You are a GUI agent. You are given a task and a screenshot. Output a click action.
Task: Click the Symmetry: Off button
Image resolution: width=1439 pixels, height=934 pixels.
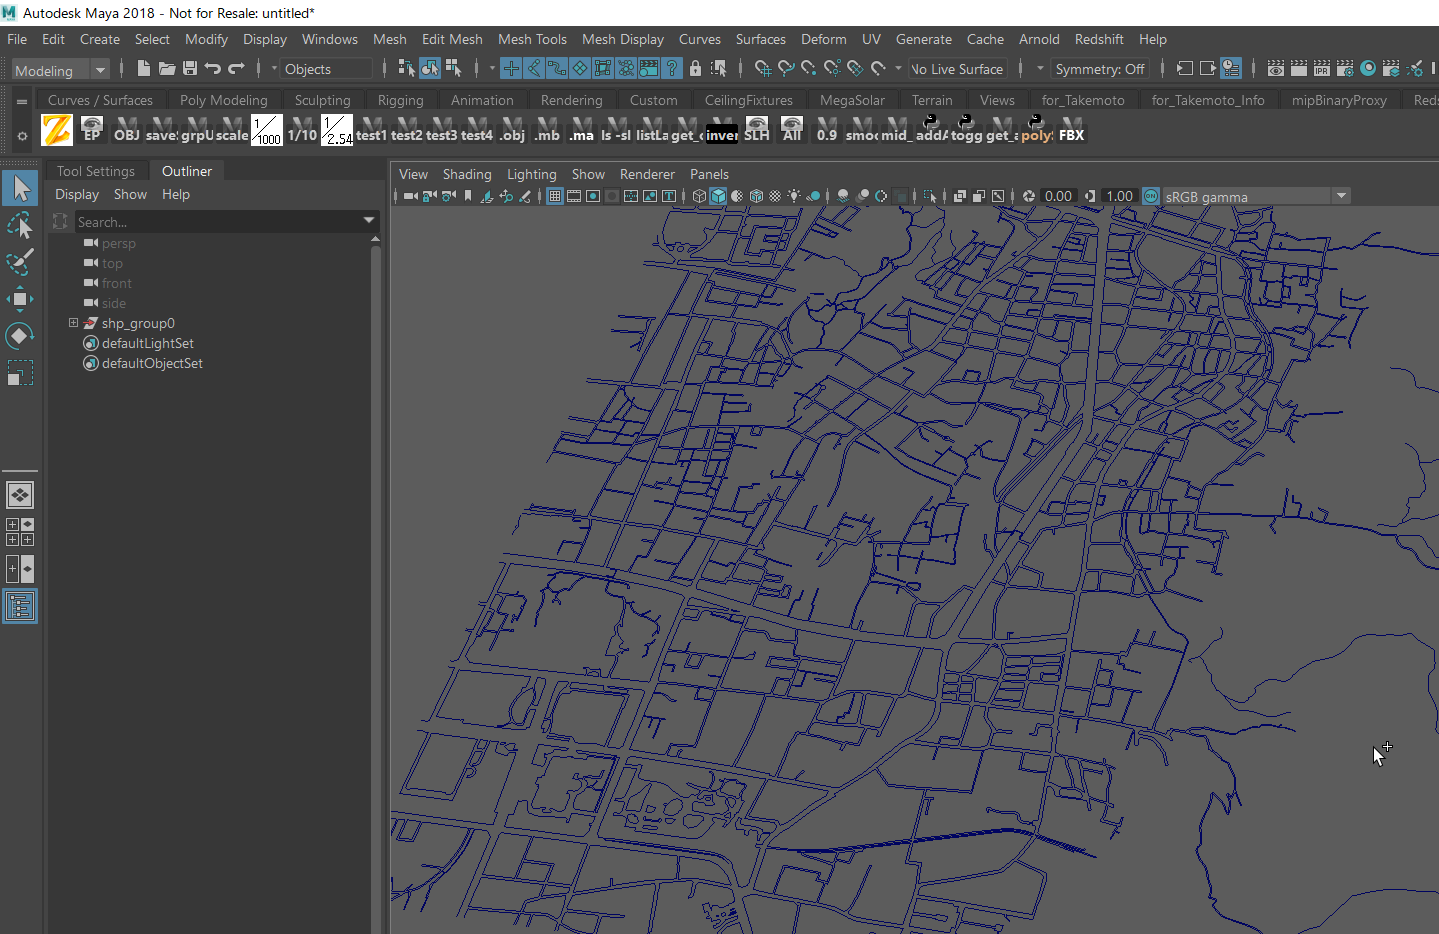(1099, 69)
